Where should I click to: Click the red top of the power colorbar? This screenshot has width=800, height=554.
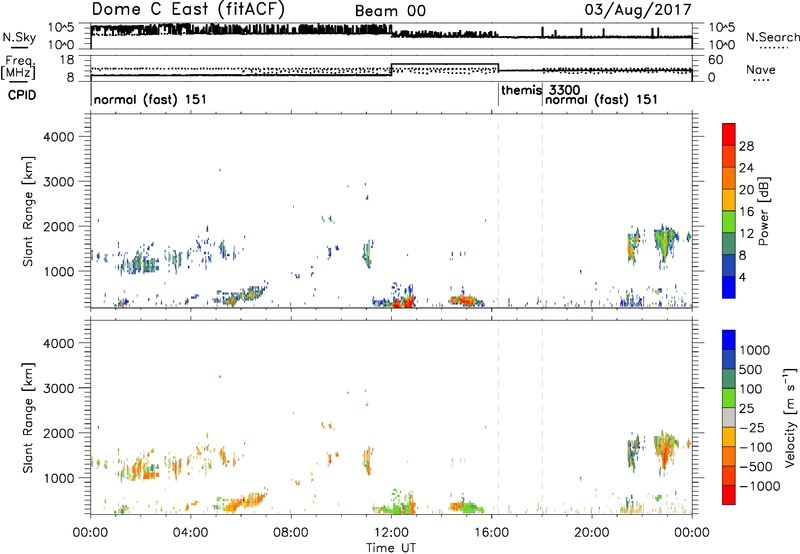tap(729, 134)
